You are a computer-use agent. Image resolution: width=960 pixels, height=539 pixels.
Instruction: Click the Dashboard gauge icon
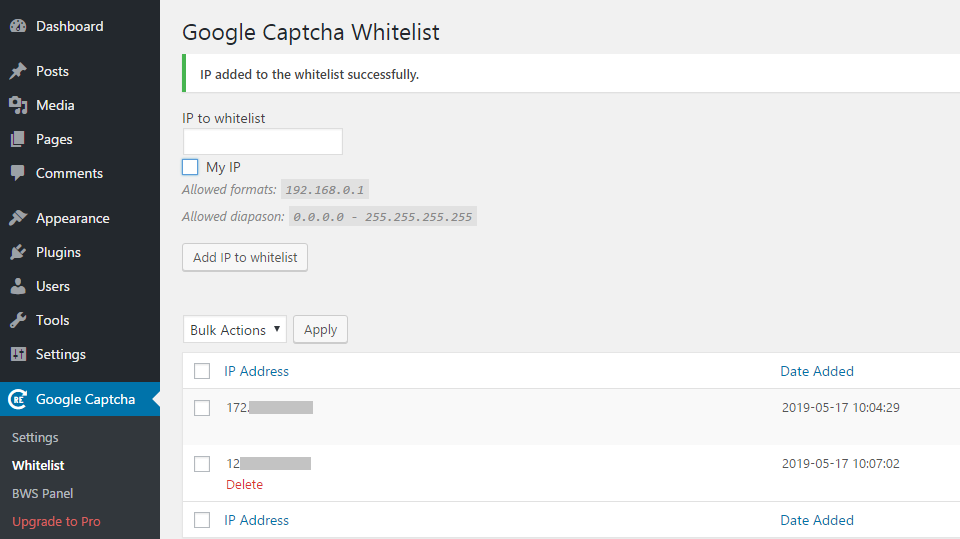click(x=18, y=26)
